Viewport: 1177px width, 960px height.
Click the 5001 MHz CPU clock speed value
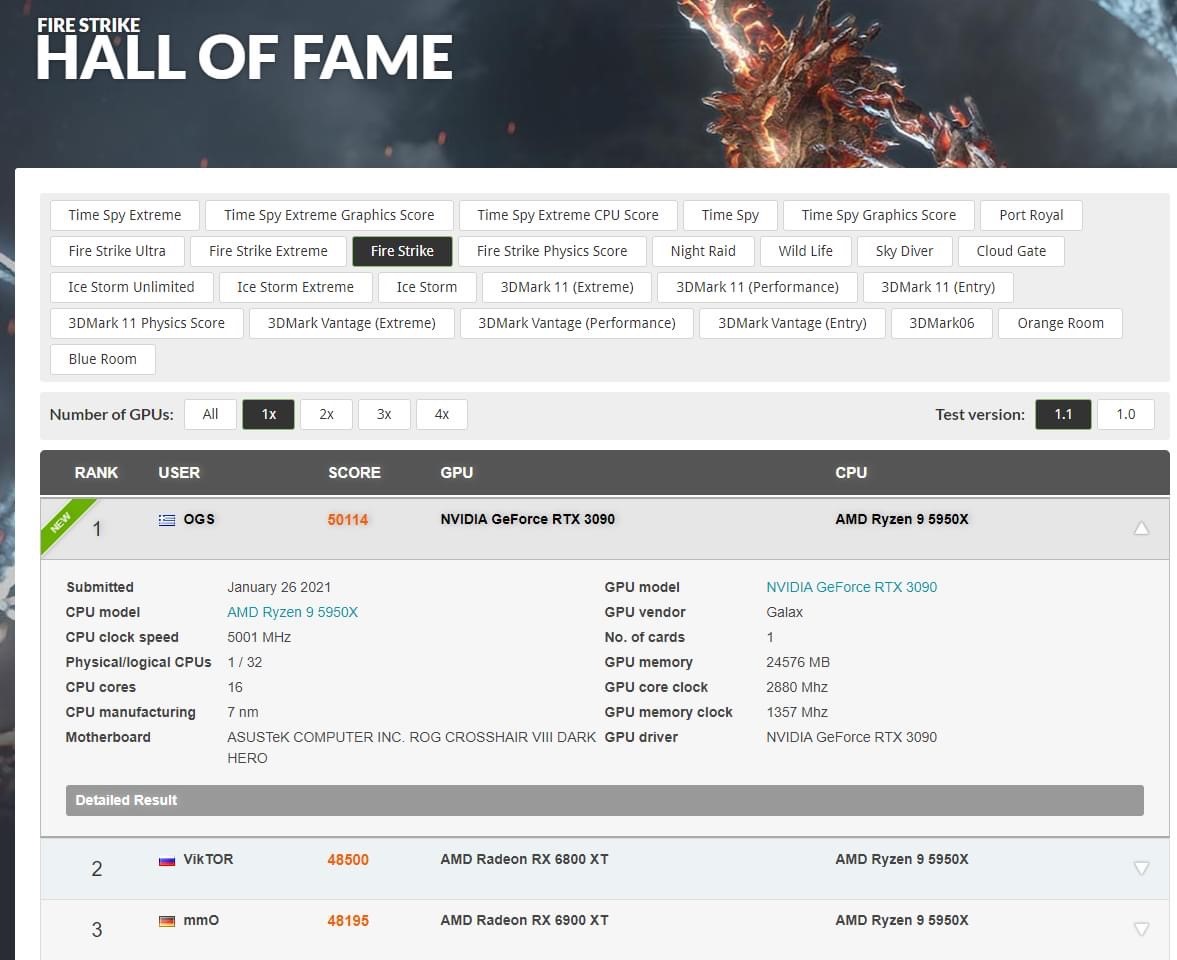tap(259, 637)
